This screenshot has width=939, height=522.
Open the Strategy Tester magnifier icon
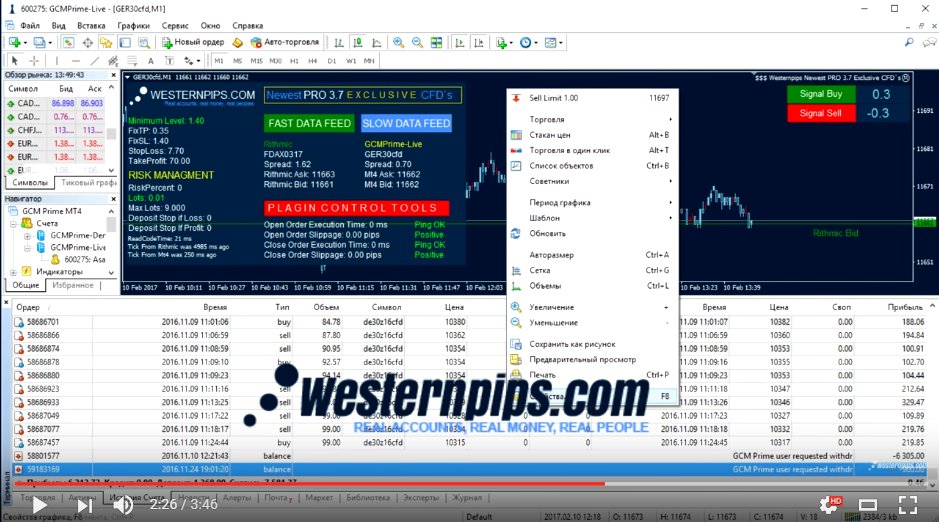click(144, 43)
